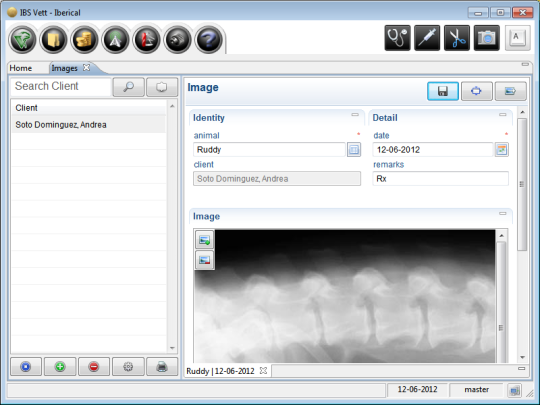Click the white 'A' text button
Viewport: 540px width, 405px height.
click(518, 38)
